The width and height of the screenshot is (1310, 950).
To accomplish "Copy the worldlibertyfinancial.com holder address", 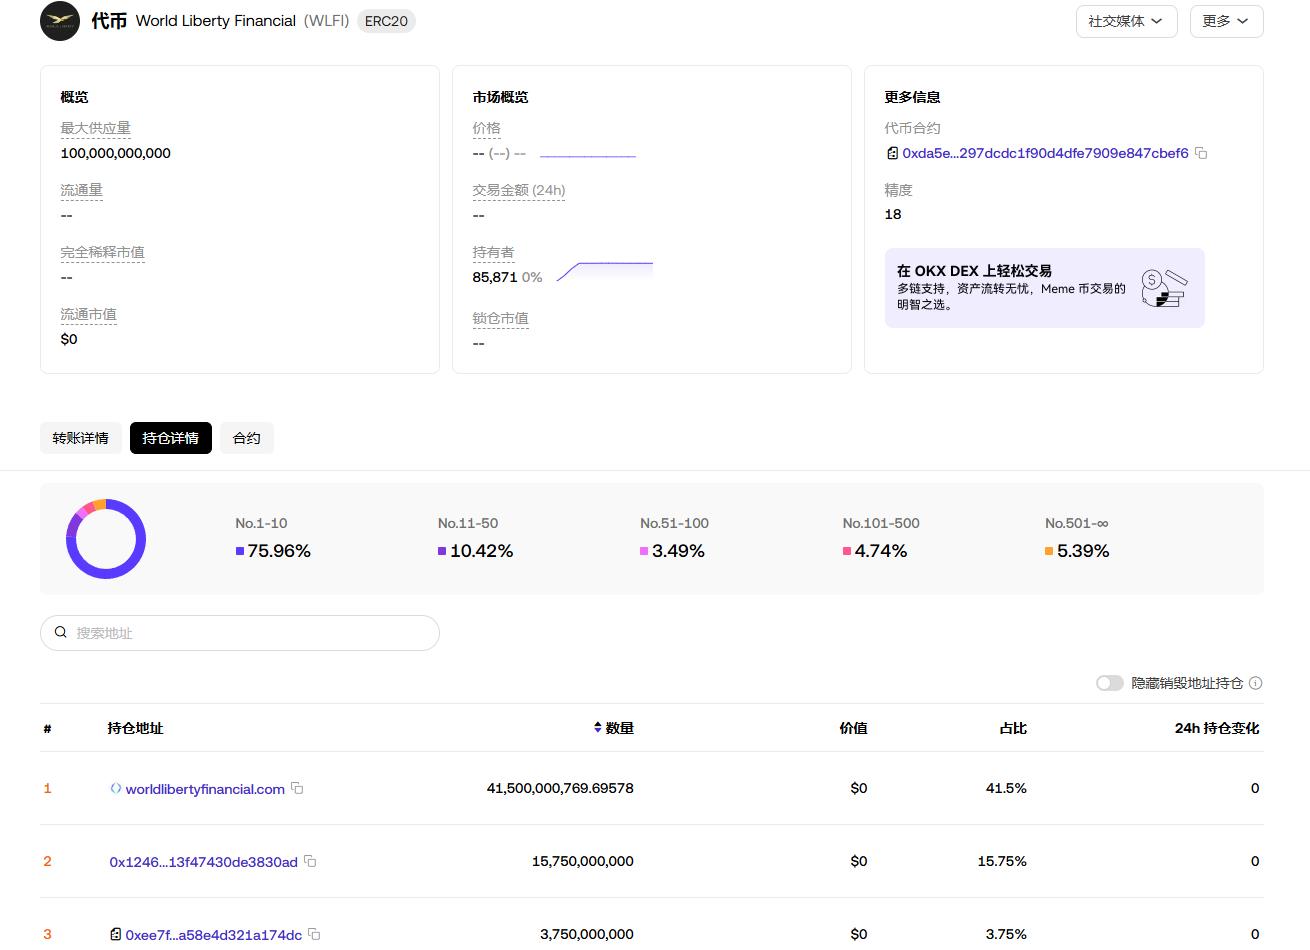I will tap(297, 788).
